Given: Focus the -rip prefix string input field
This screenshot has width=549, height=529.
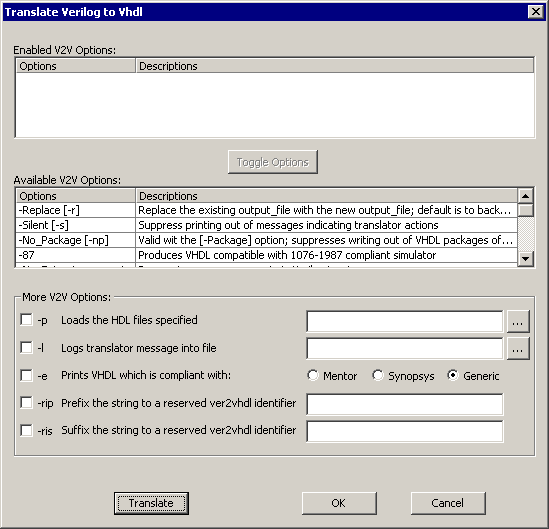Looking at the screenshot, I should coord(405,404).
